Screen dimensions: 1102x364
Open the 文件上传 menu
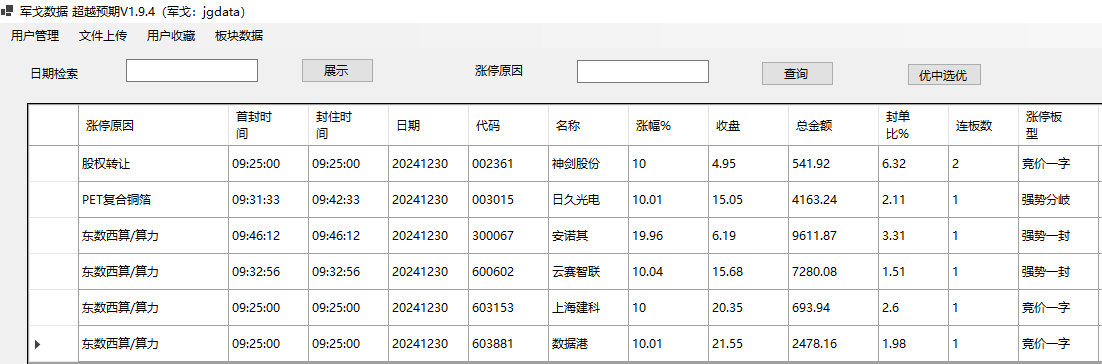103,37
